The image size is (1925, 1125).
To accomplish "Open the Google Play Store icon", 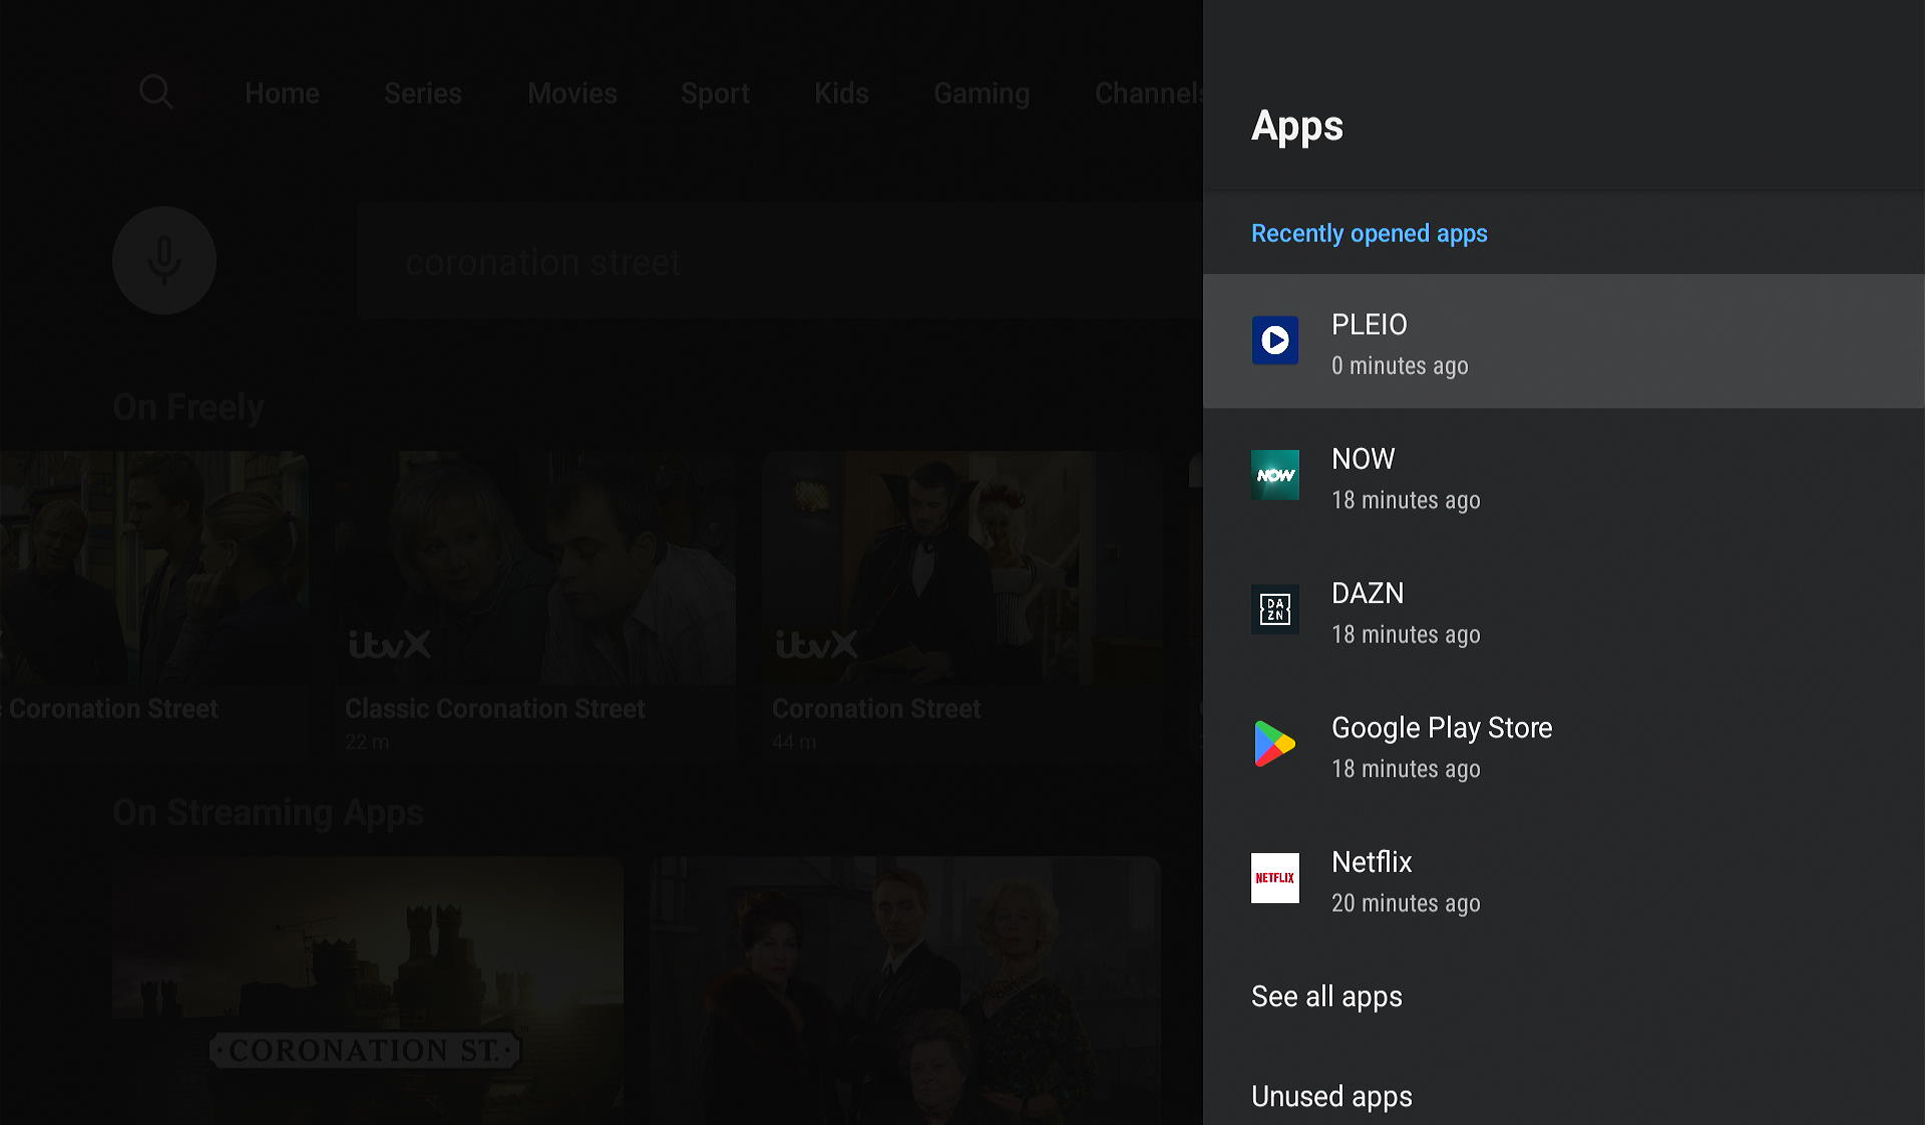I will coord(1275,744).
